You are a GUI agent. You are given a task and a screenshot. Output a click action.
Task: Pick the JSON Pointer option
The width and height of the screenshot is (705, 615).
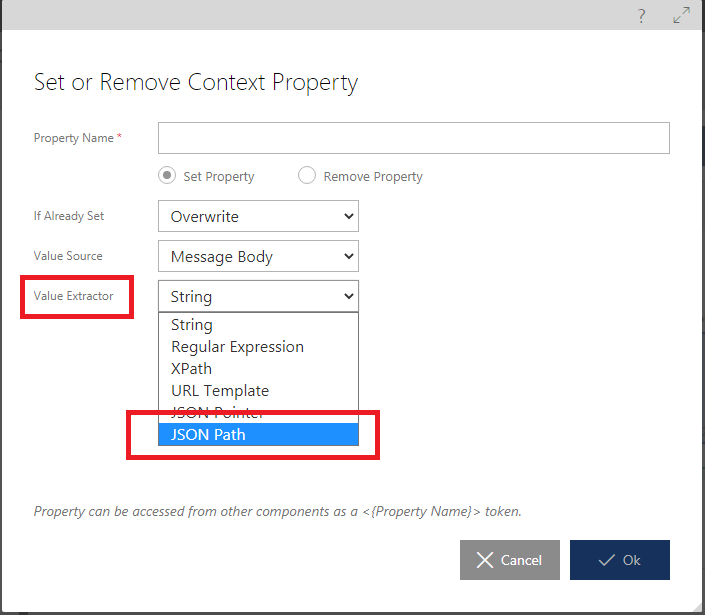coord(217,412)
